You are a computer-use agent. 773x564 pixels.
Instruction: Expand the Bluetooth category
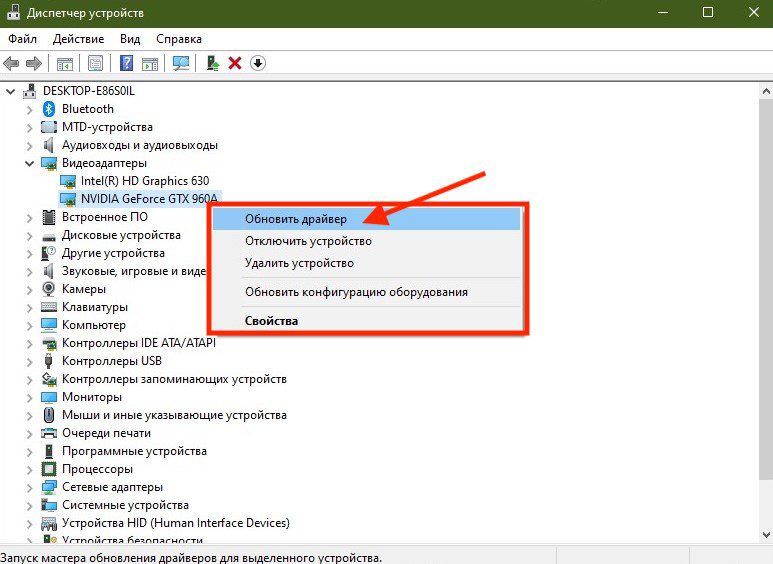[x=30, y=109]
